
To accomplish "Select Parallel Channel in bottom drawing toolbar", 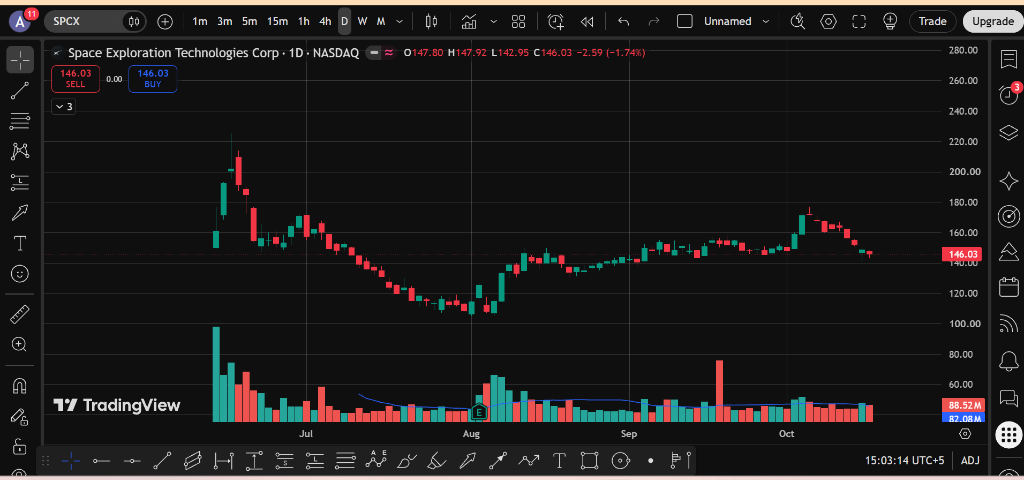I will coord(193,461).
